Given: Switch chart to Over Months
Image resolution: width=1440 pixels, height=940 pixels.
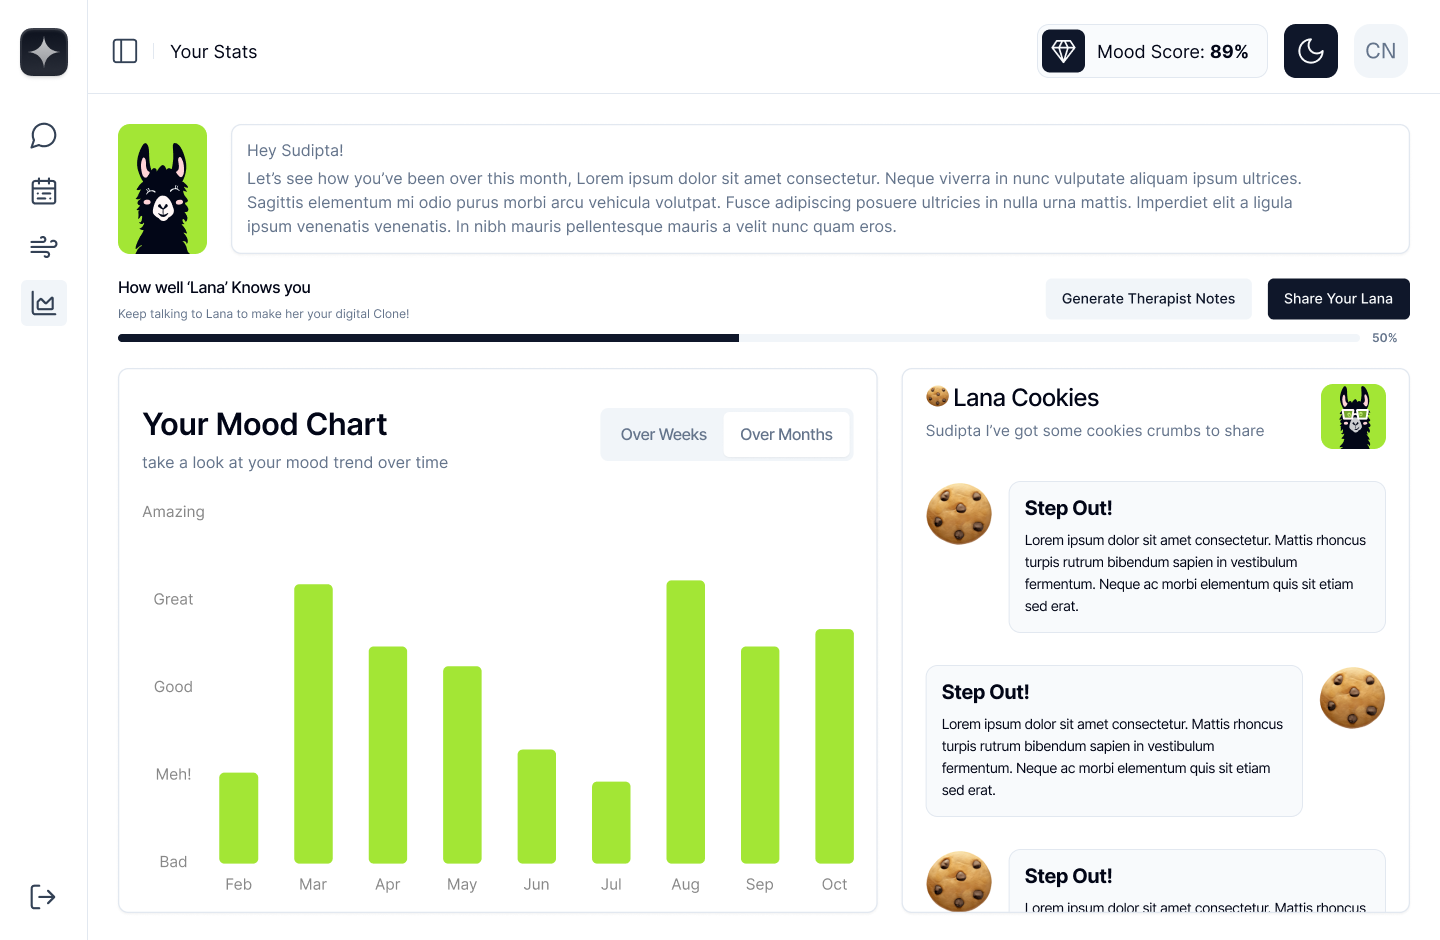Looking at the screenshot, I should pyautogui.click(x=786, y=434).
